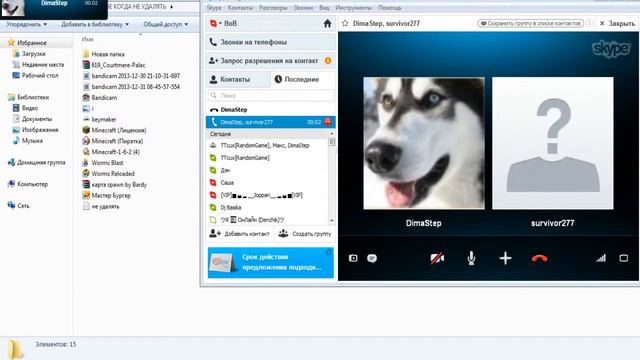Screen dimensions: 640x360
Task: Click survivor277 placeholder avatar
Action: coord(553,143)
